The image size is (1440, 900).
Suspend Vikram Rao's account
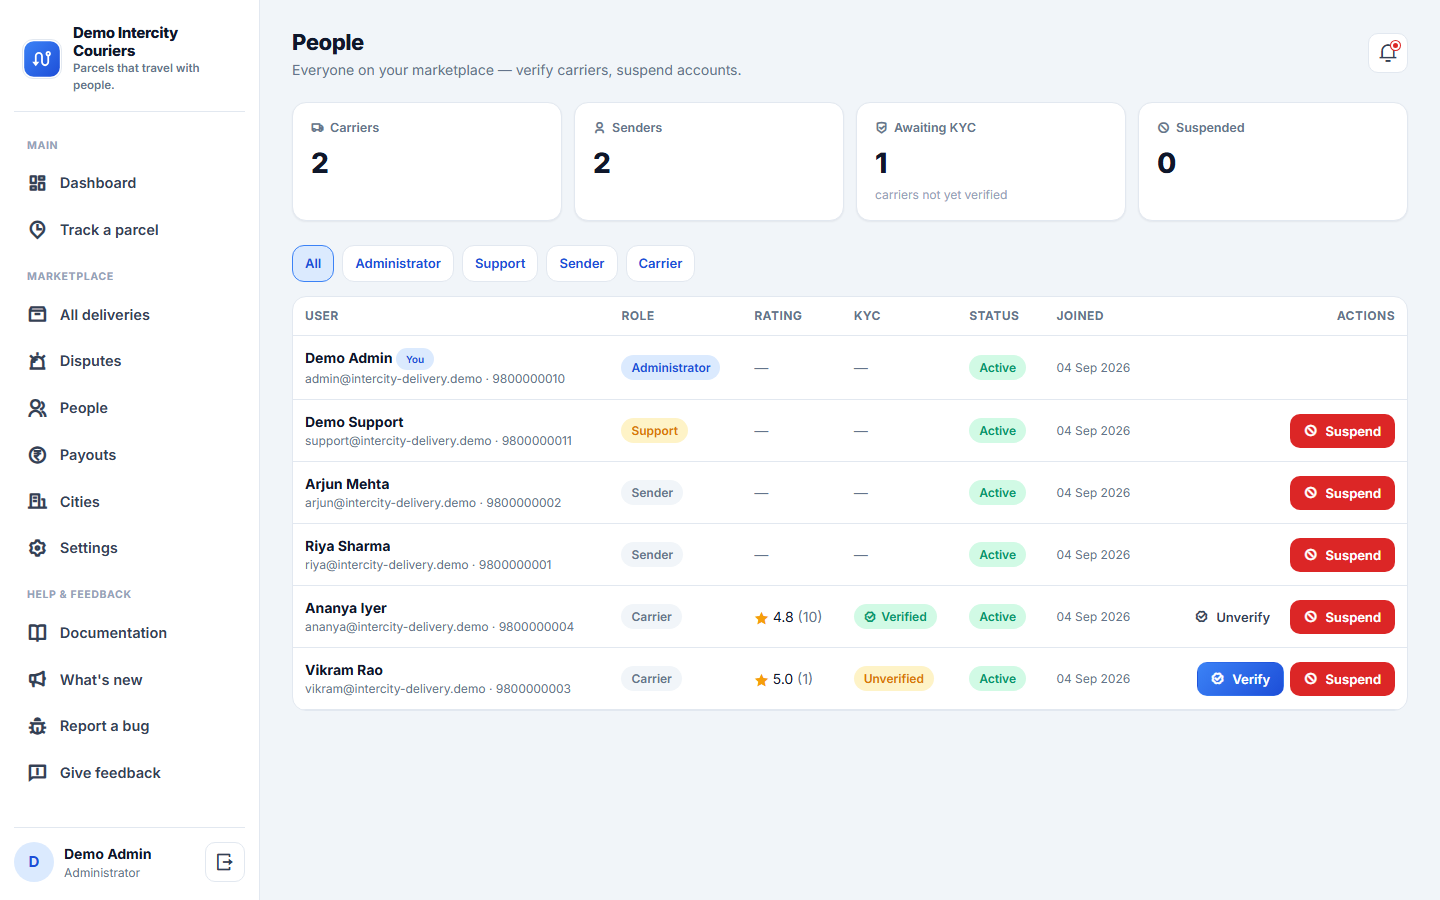[x=1342, y=679]
